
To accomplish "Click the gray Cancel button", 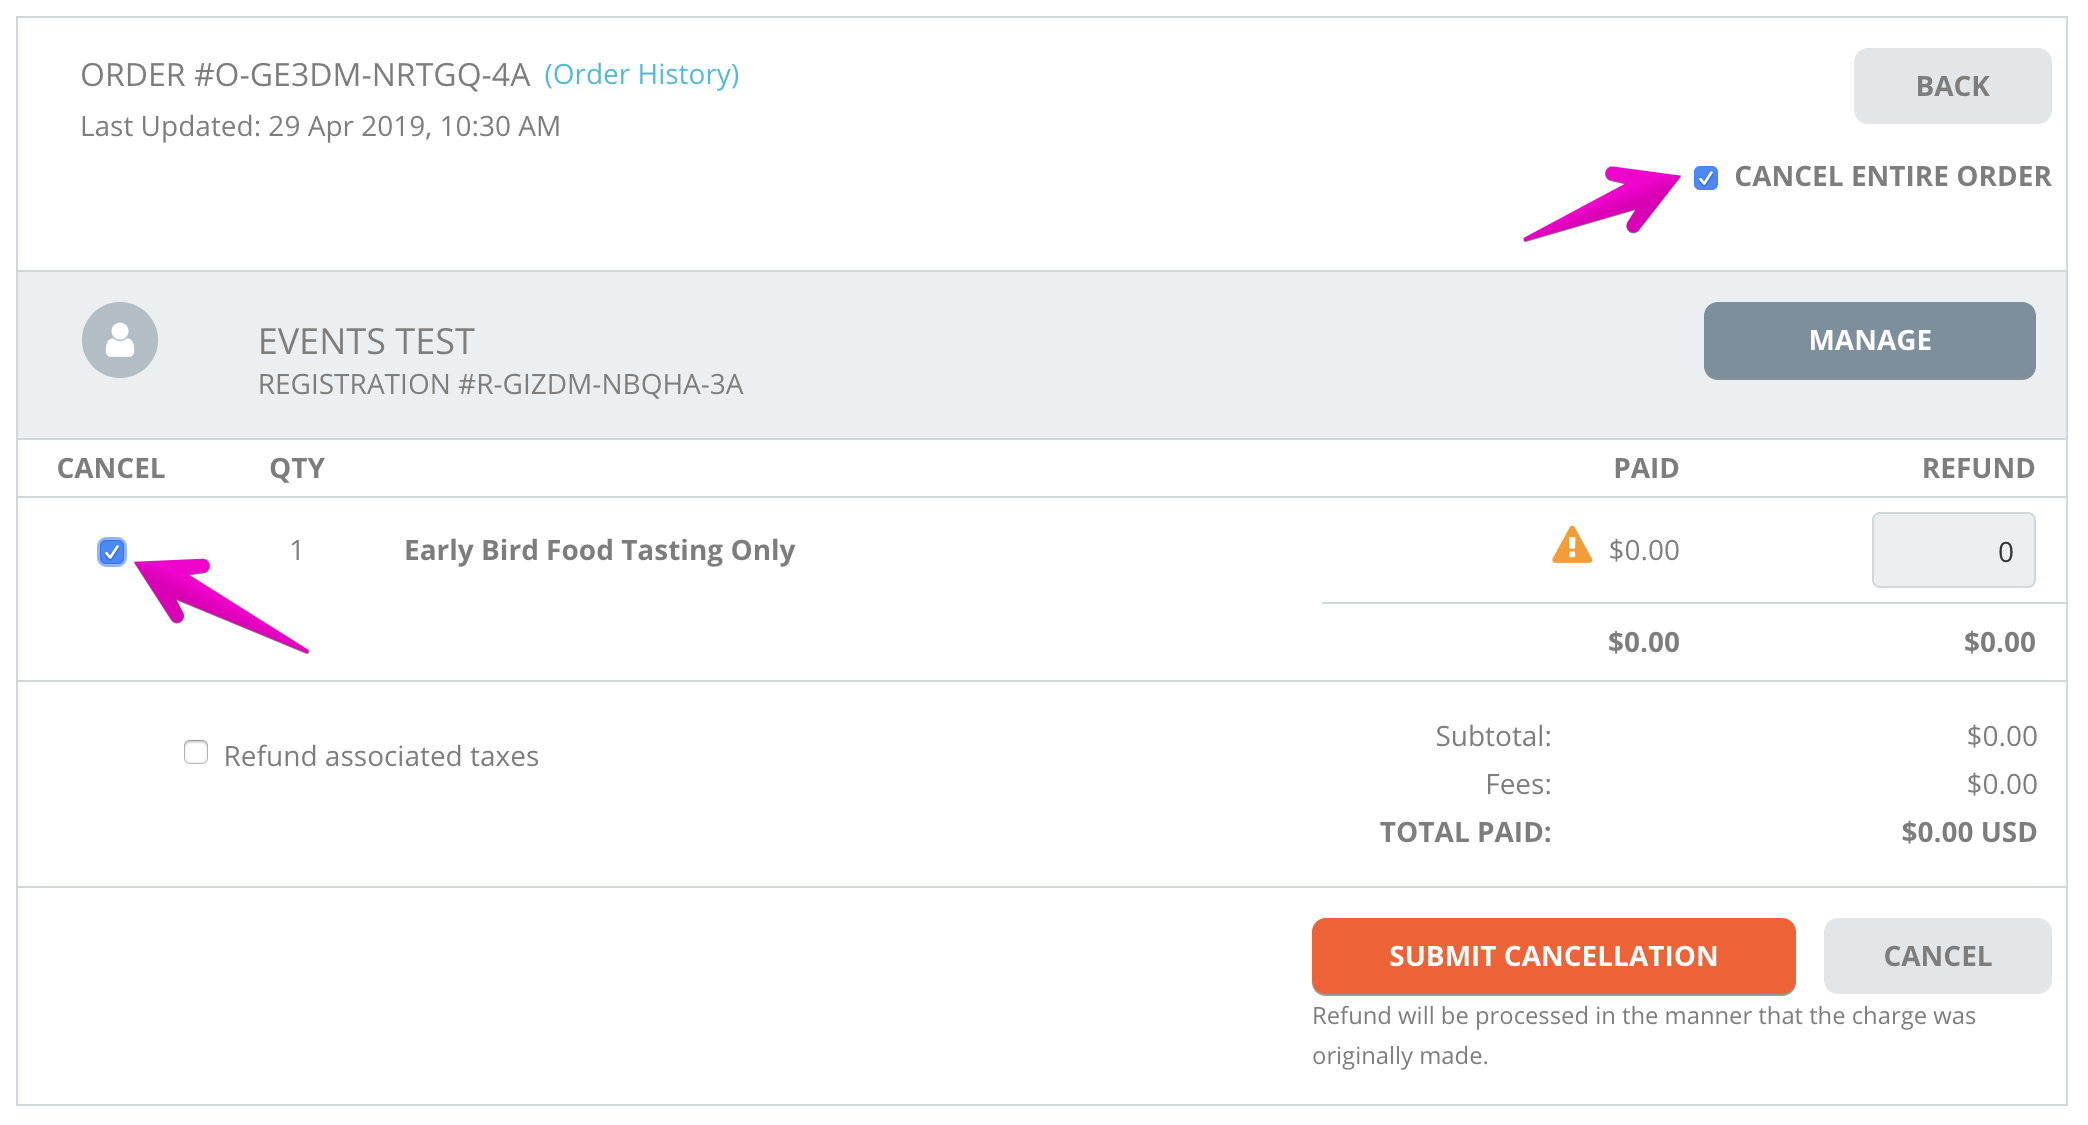I will pos(1937,956).
